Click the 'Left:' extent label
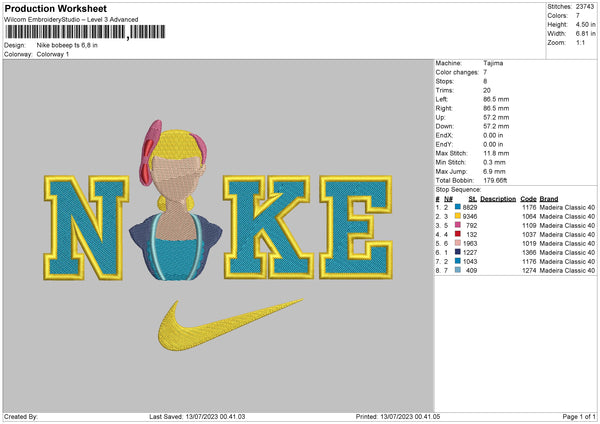 442,99
